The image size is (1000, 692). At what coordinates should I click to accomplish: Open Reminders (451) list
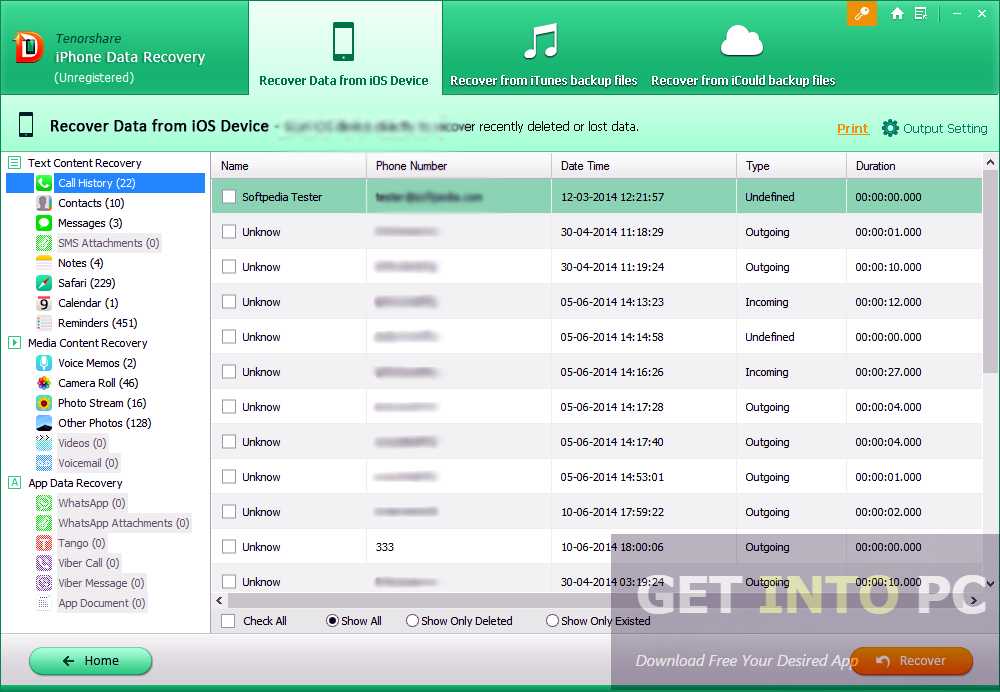pyautogui.click(x=98, y=323)
